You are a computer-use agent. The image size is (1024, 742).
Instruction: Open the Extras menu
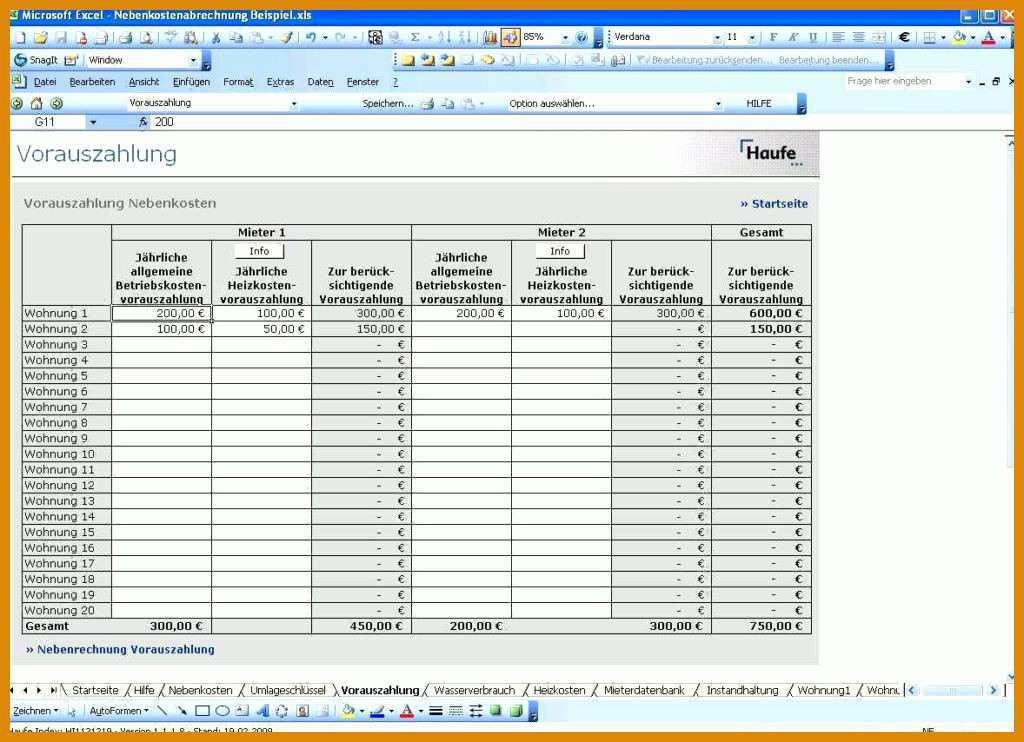[x=280, y=82]
